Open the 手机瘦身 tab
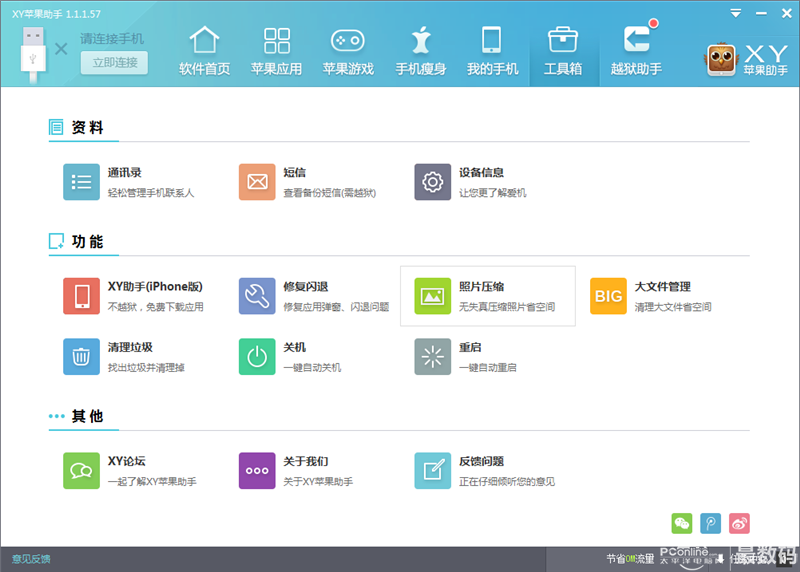This screenshot has height=572, width=800. pos(420,51)
